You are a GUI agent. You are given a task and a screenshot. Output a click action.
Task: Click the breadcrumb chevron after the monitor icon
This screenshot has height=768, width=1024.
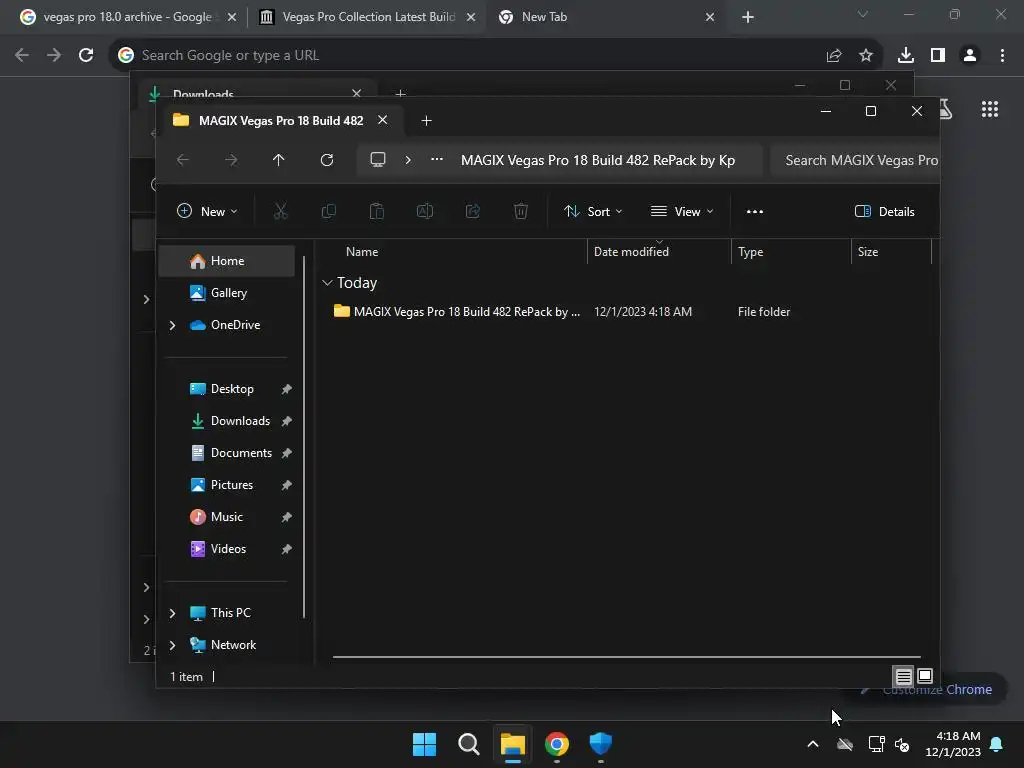click(408, 160)
